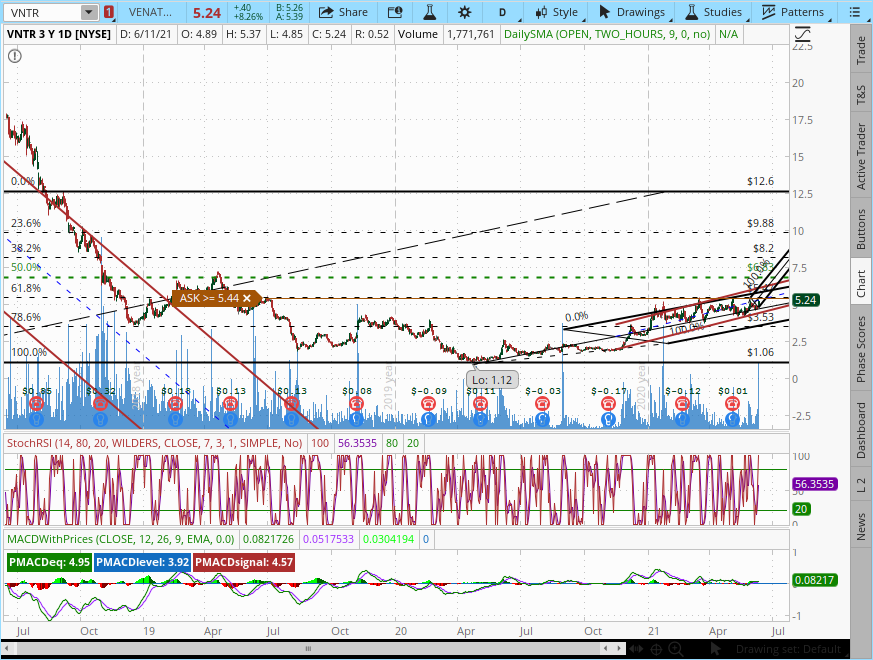Open the Drawings menu
The height and width of the screenshot is (660, 873).
[x=631, y=12]
